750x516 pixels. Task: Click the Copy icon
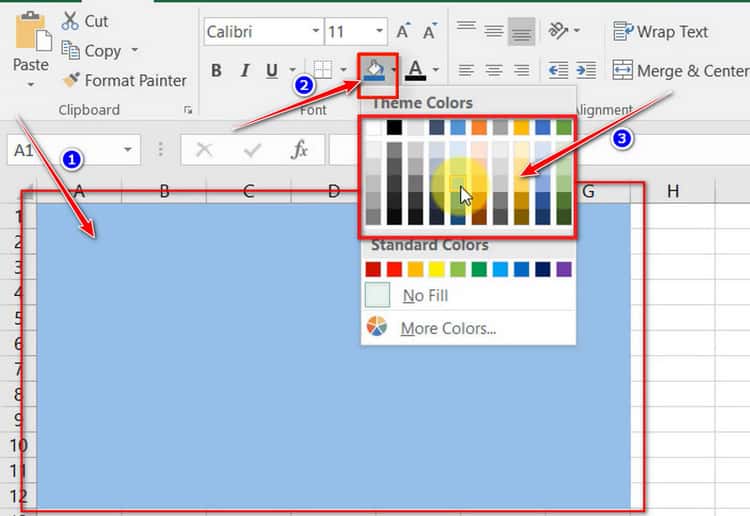click(x=71, y=50)
